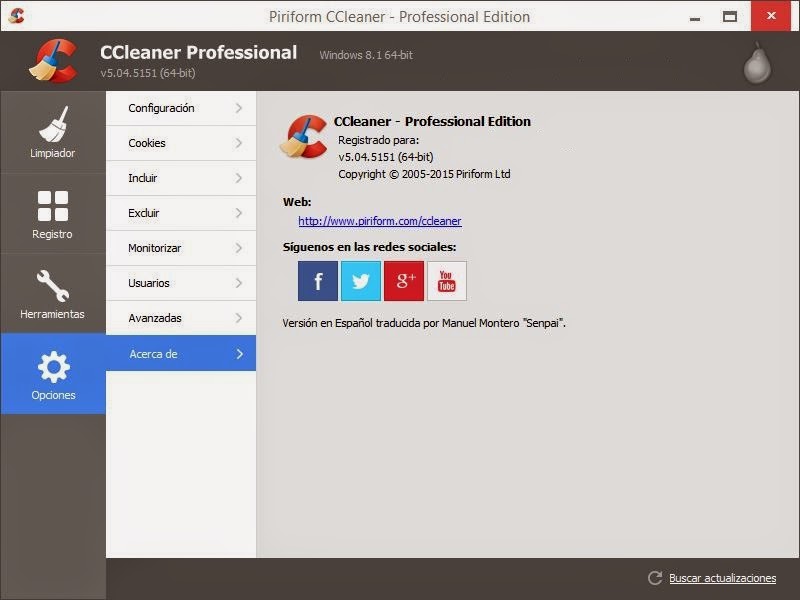Open the Avanzadas options page
The height and width of the screenshot is (600, 800).
(x=181, y=318)
